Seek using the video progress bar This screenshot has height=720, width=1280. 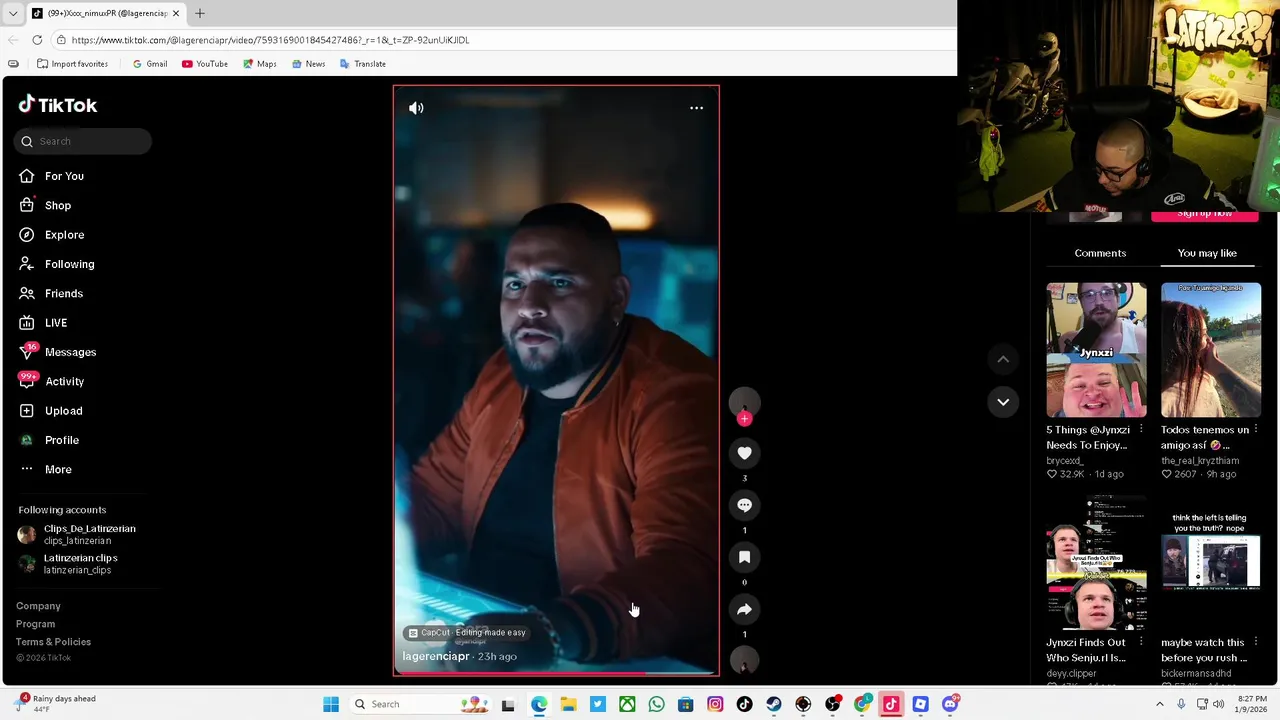pos(556,674)
